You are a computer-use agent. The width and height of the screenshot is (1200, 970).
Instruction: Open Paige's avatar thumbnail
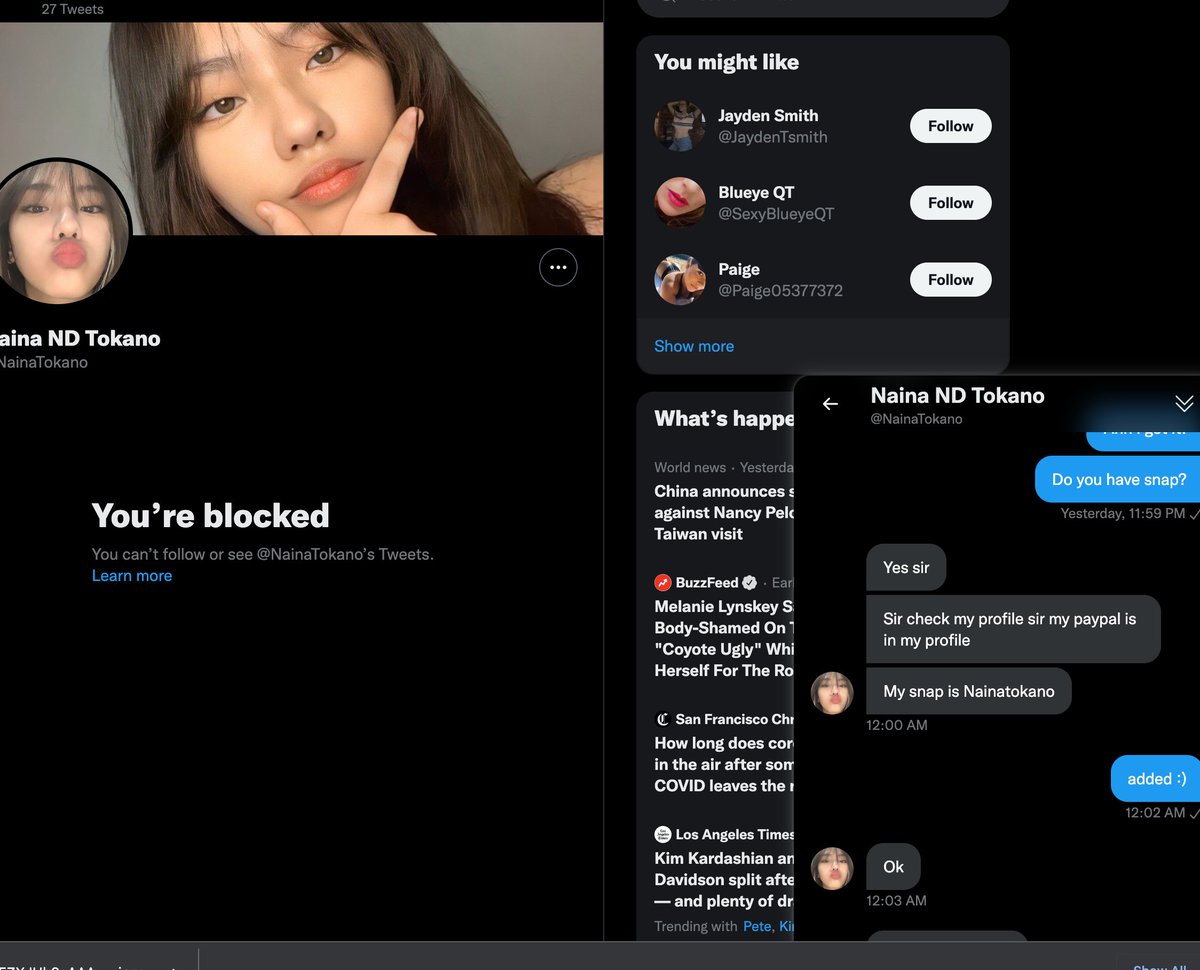tap(680, 280)
